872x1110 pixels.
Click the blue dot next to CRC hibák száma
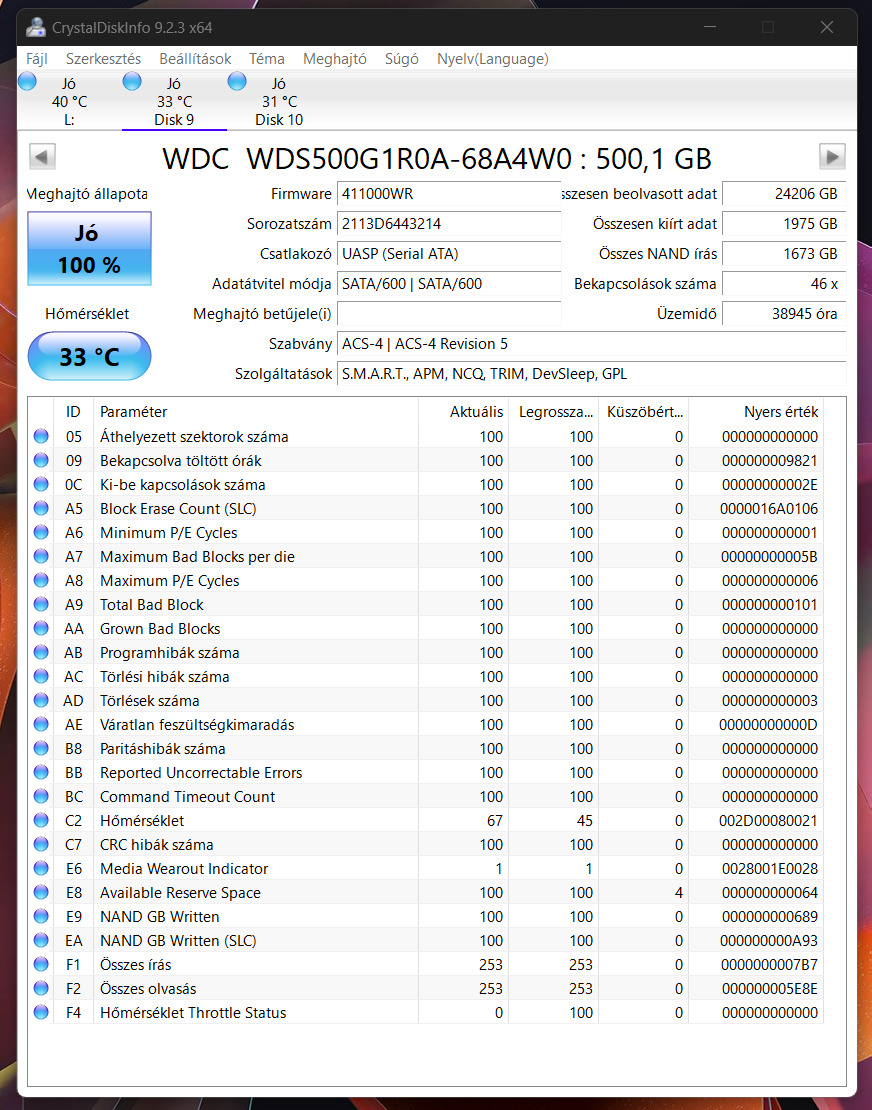40,844
